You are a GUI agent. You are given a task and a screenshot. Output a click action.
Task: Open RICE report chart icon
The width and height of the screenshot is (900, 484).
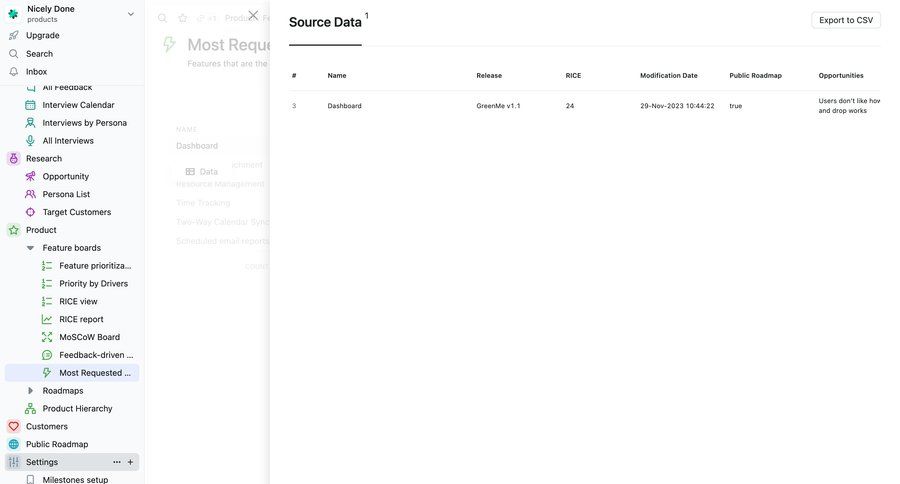point(47,320)
